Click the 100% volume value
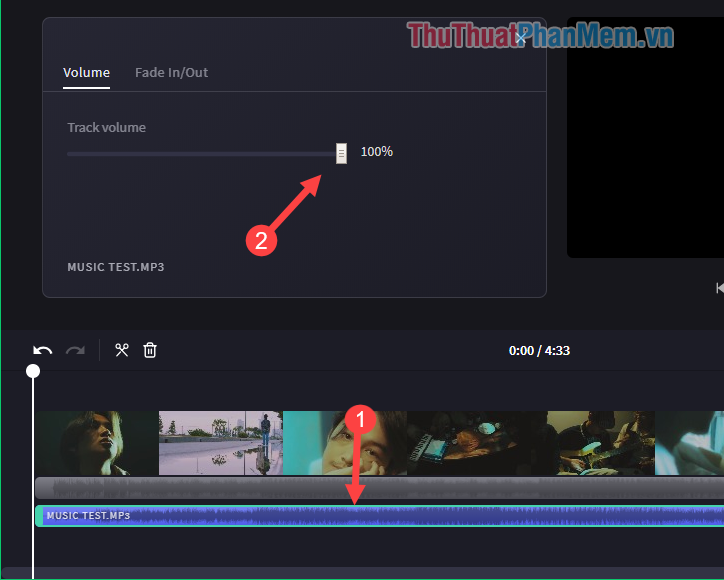This screenshot has height=580, width=724. 376,151
